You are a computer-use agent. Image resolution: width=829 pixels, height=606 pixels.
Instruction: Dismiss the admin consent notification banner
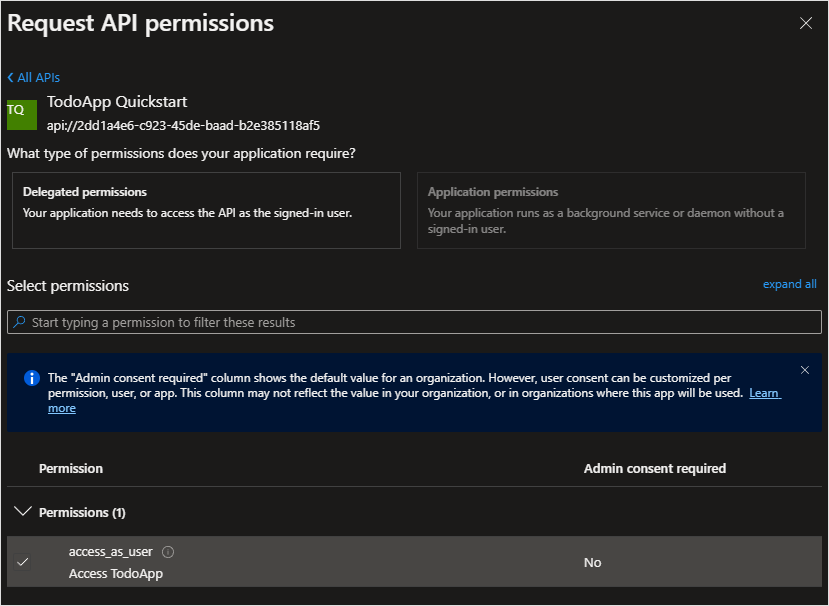click(x=805, y=369)
